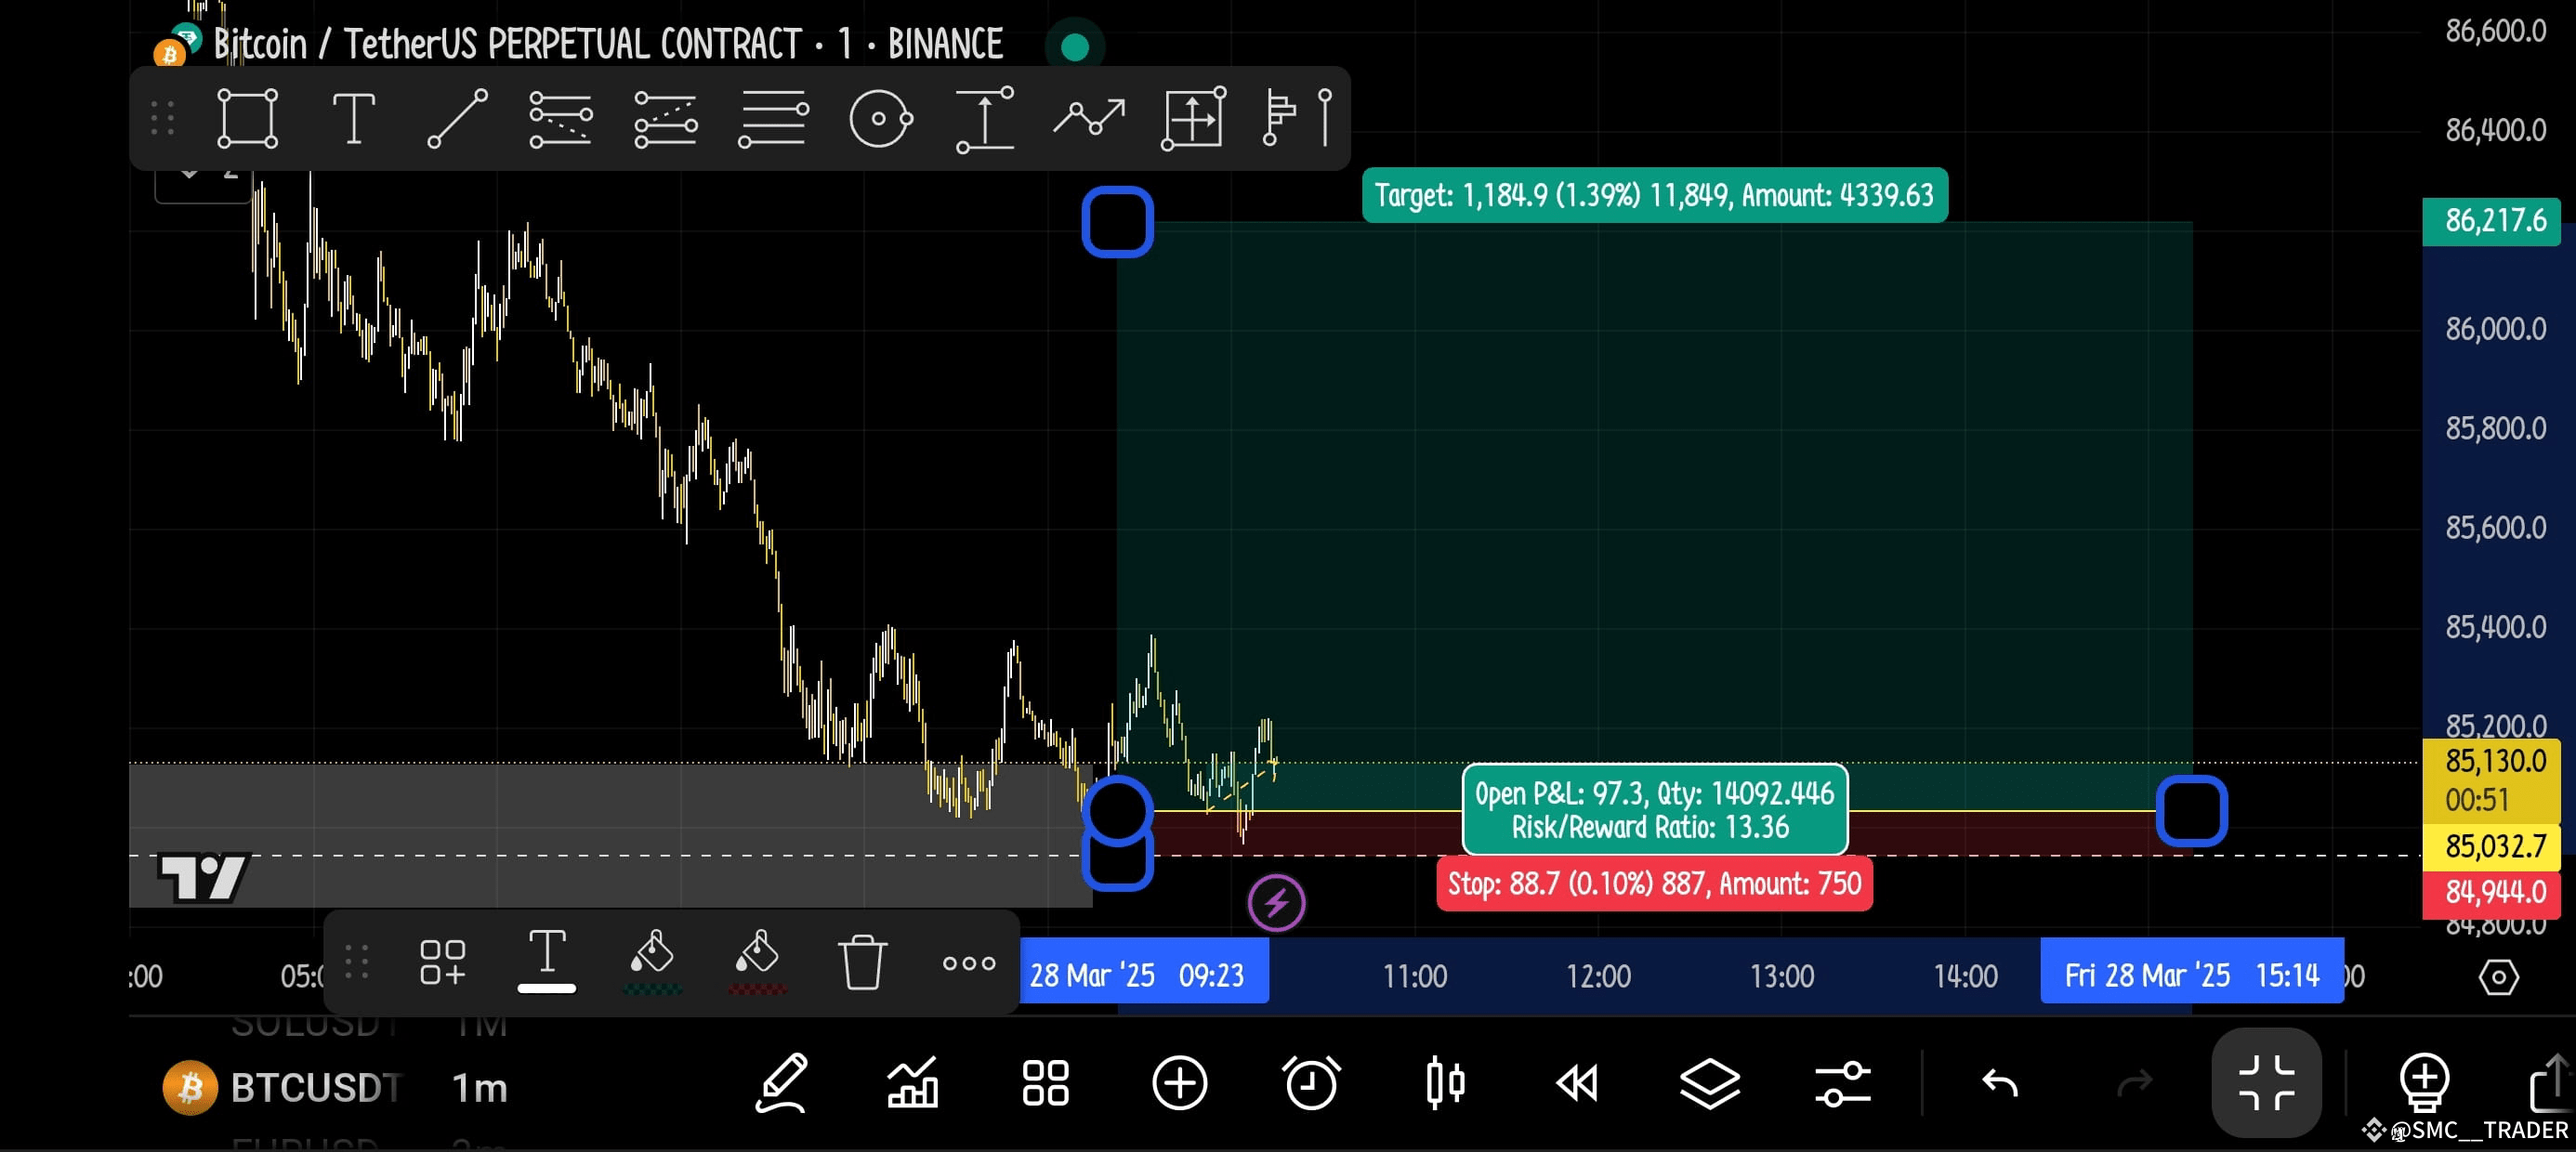Open the 1m timeframe selector

coord(480,1087)
